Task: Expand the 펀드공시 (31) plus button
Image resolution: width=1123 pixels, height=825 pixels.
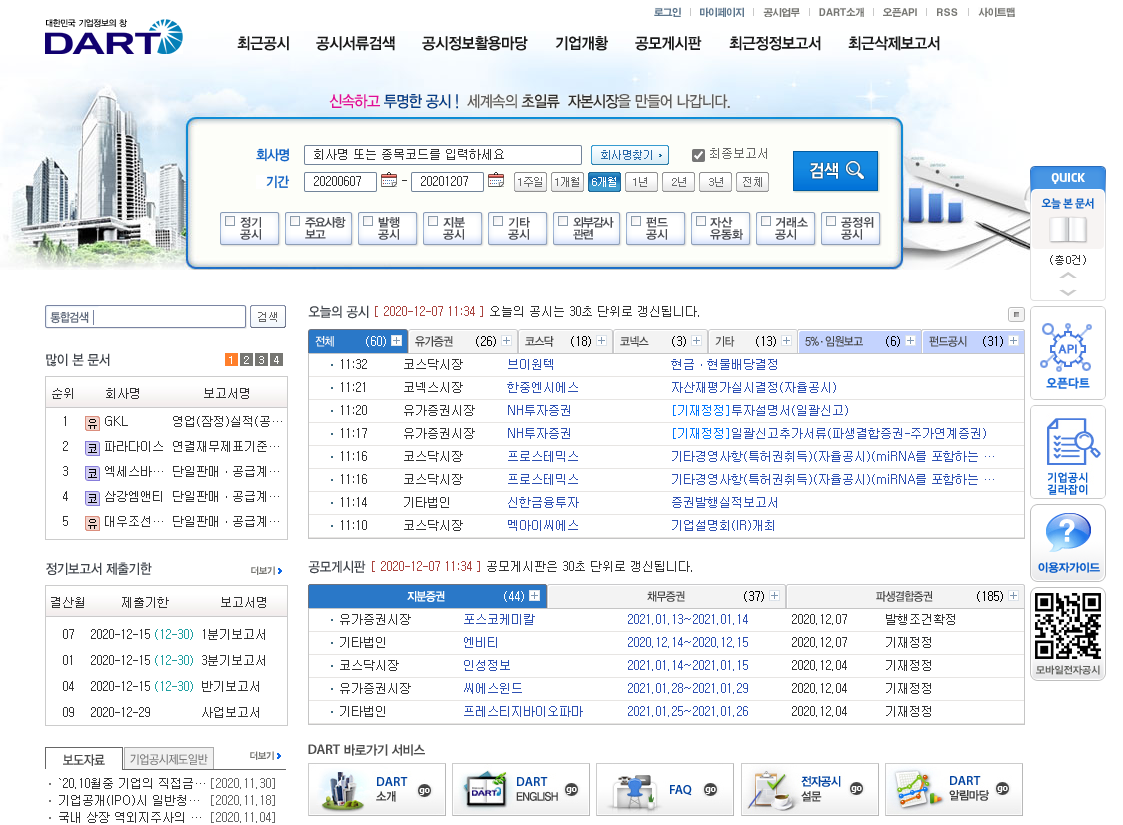Action: click(1013, 341)
